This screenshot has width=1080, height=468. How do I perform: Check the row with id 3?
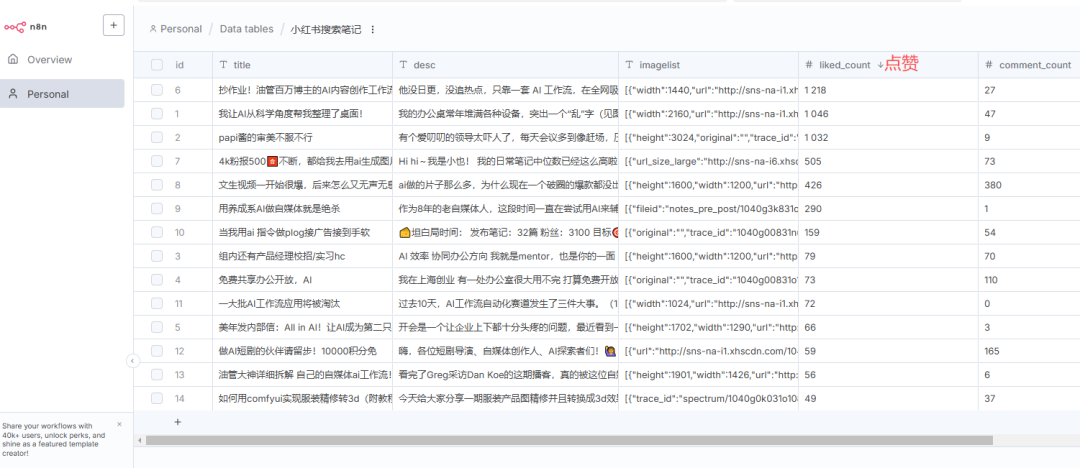coord(157,256)
